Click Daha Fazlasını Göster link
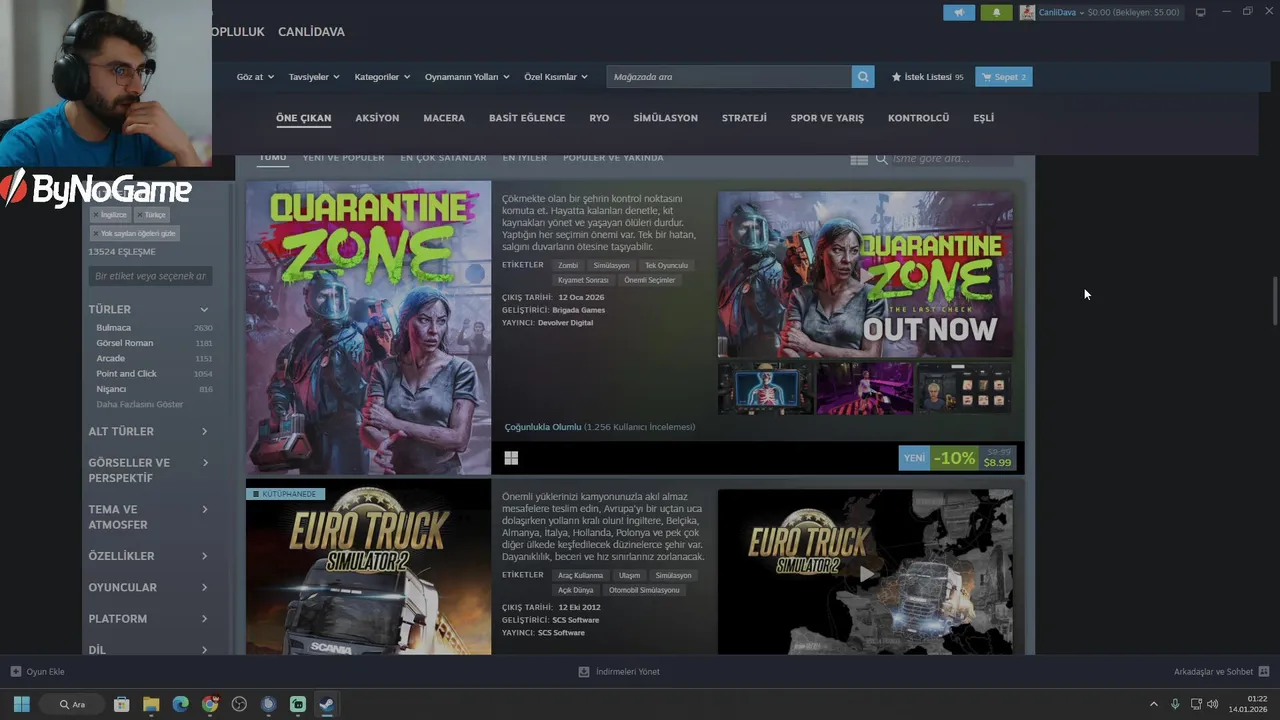 pyautogui.click(x=139, y=405)
